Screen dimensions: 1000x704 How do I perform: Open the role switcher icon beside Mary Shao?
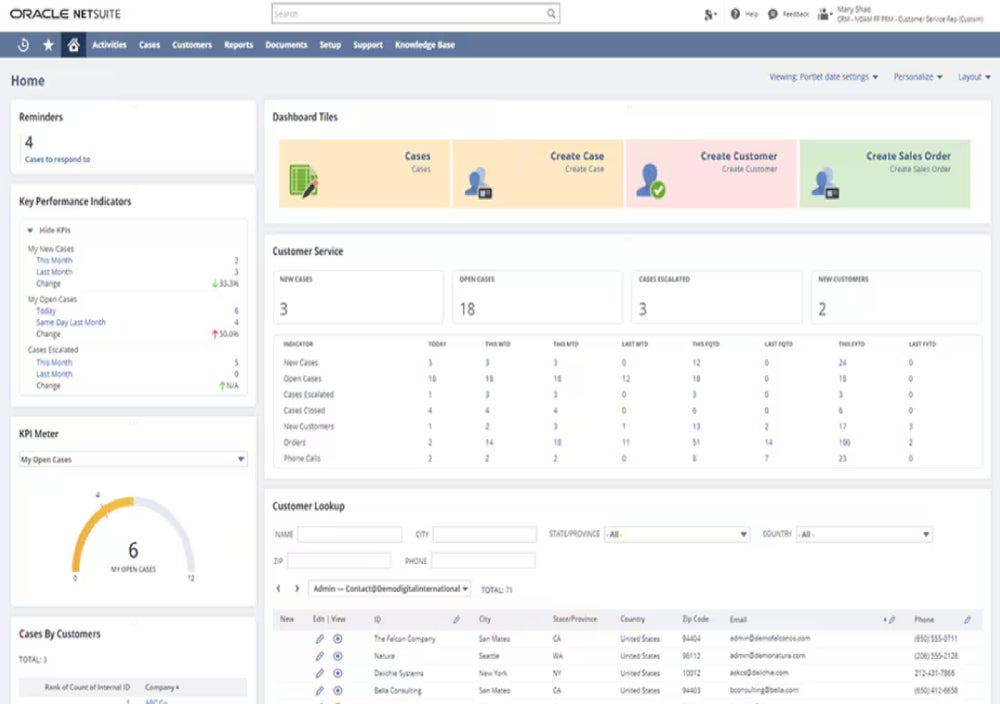(825, 14)
